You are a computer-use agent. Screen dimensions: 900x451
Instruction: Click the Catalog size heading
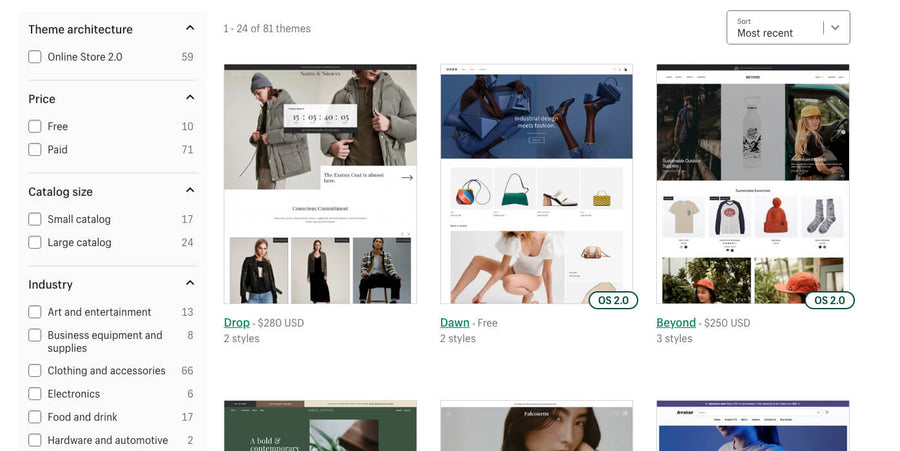[x=60, y=192]
